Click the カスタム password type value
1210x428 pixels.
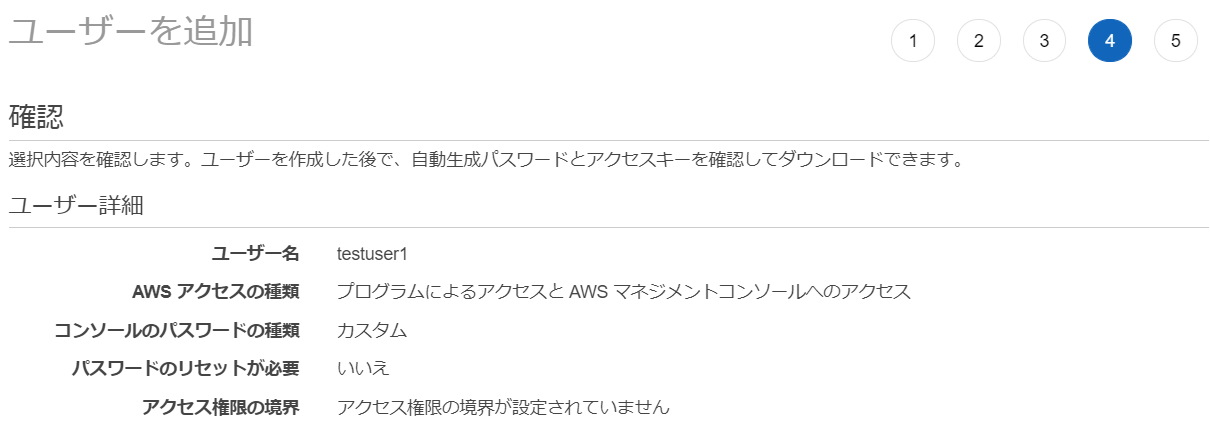click(x=372, y=330)
